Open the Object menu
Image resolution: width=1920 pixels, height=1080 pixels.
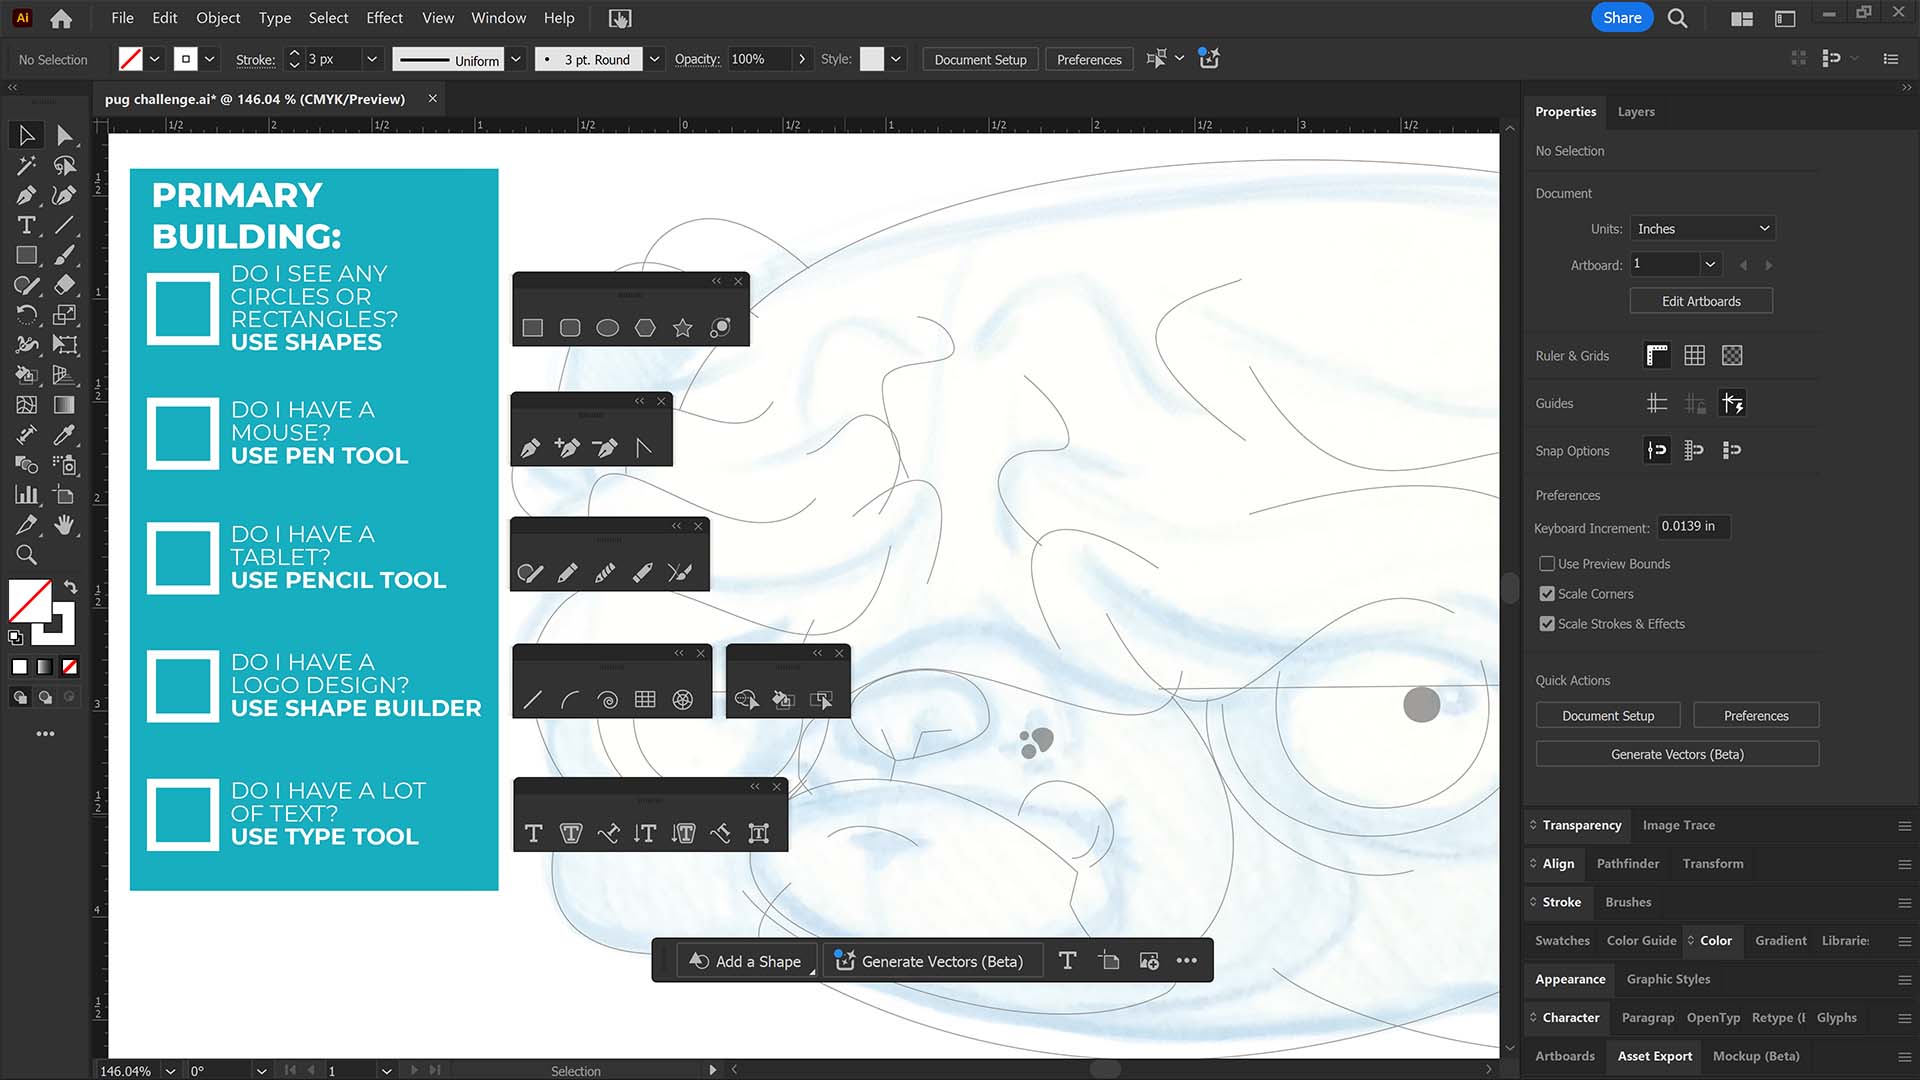click(x=218, y=18)
